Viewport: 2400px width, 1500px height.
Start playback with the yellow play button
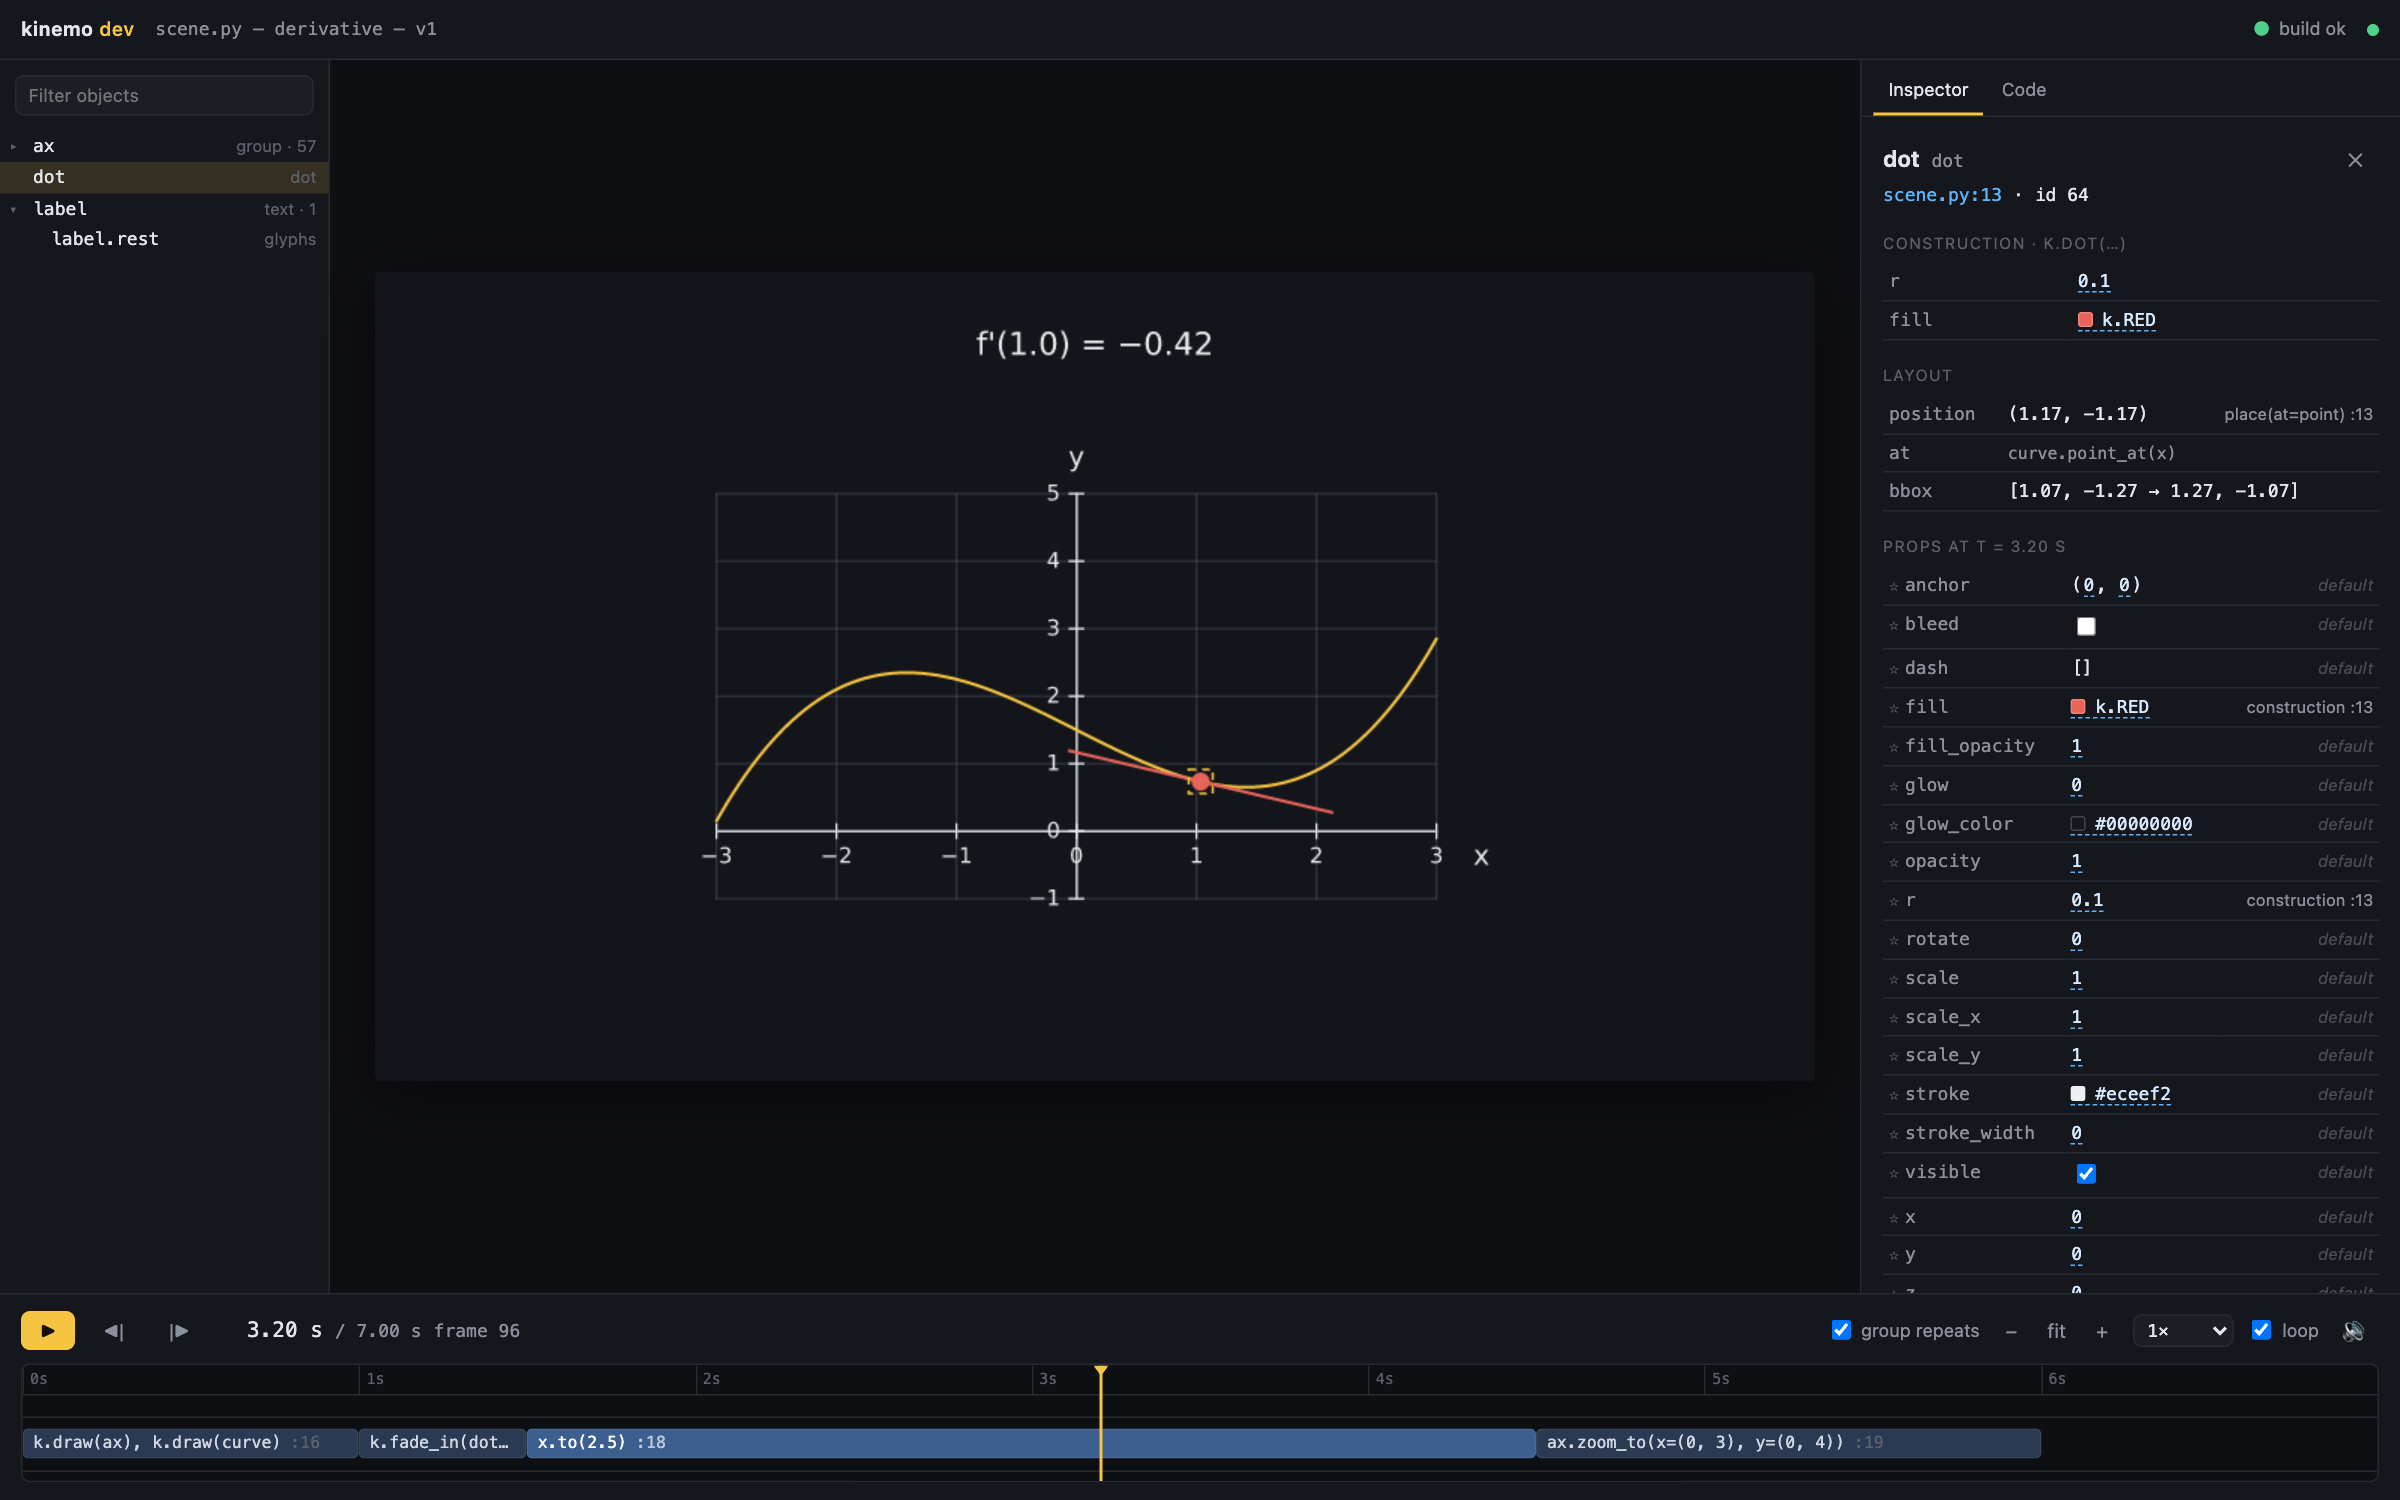click(47, 1330)
